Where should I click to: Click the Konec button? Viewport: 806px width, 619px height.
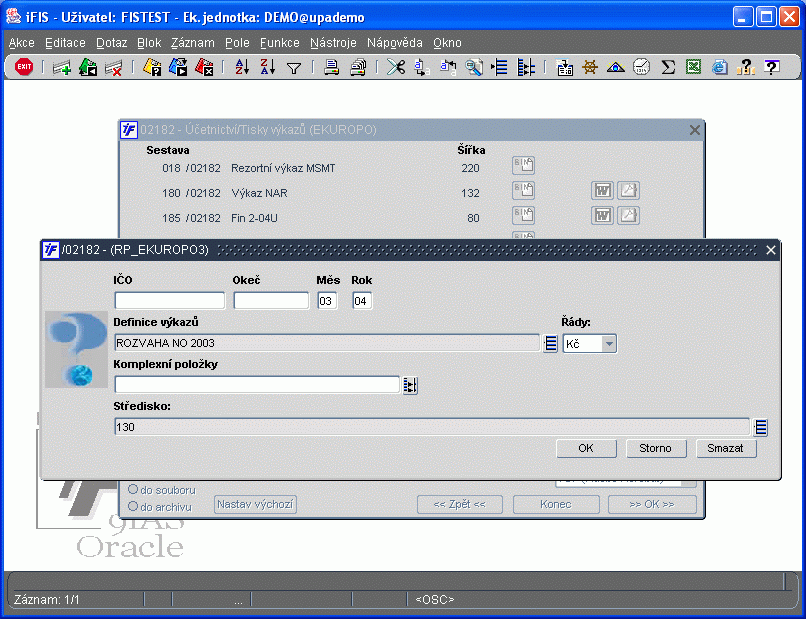[556, 504]
